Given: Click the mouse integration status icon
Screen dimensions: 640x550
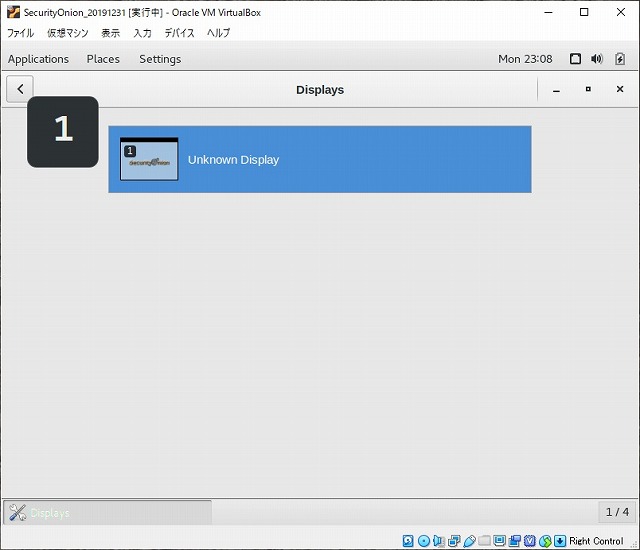Looking at the screenshot, I should (x=545, y=541).
